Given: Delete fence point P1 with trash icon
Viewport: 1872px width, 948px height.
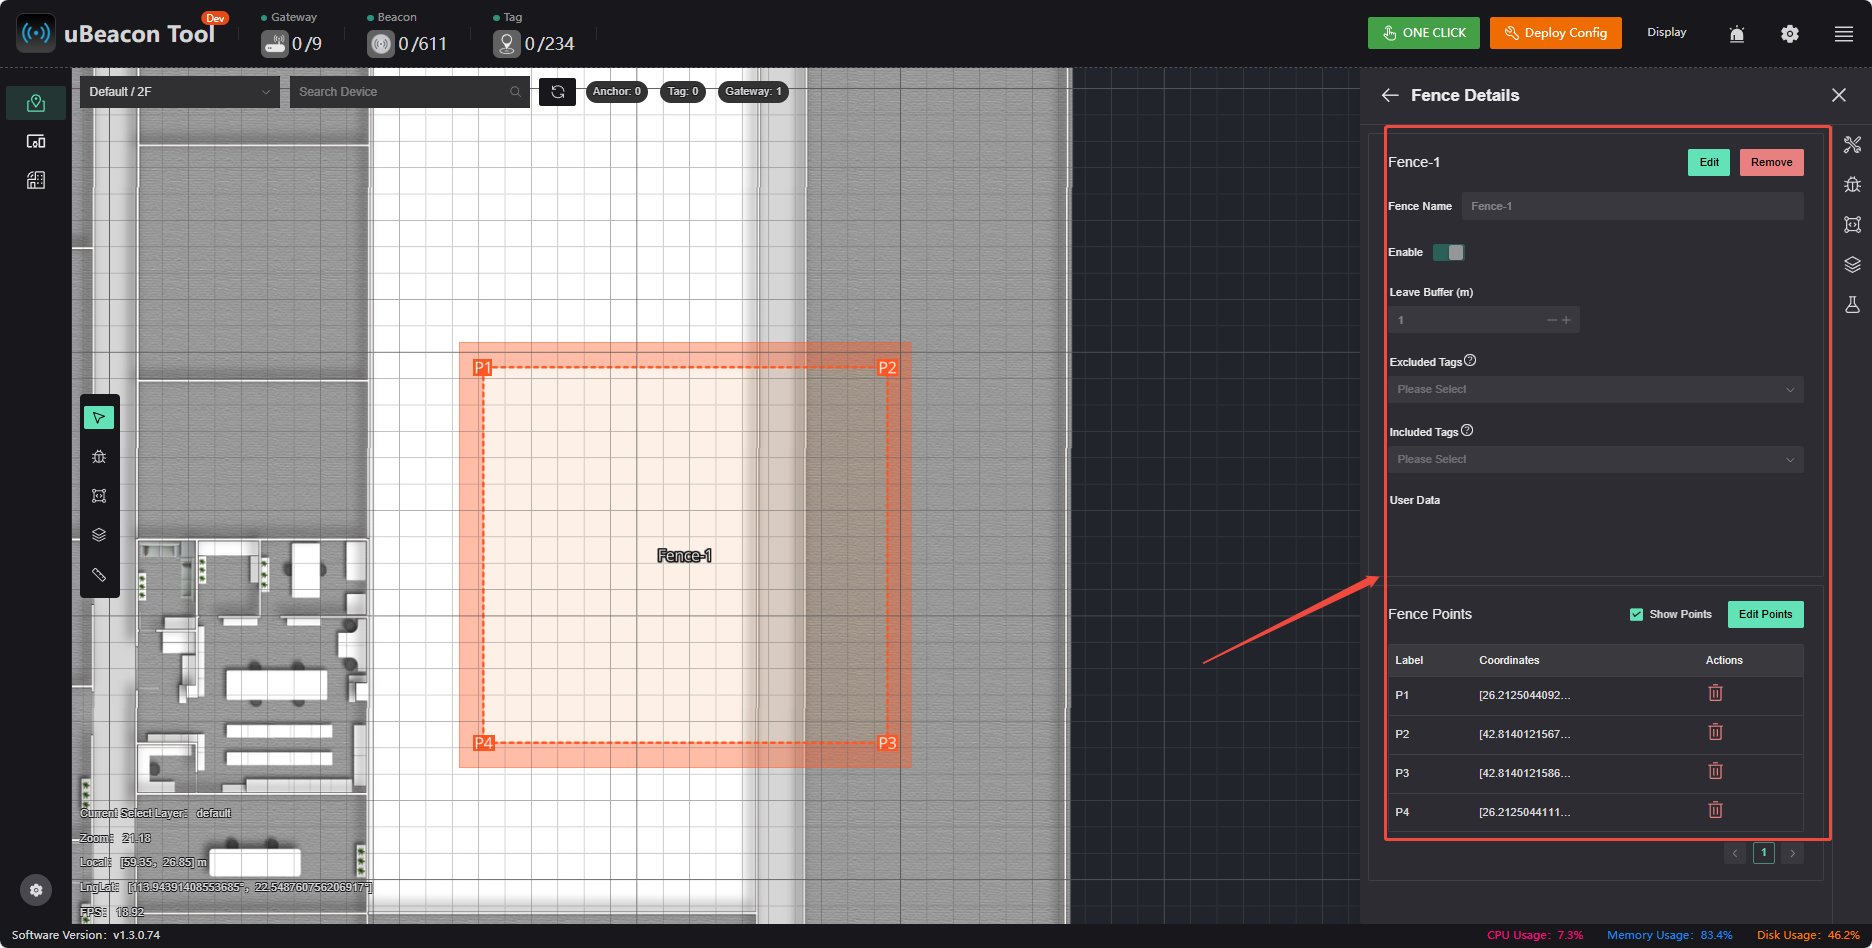Looking at the screenshot, I should pyautogui.click(x=1715, y=693).
